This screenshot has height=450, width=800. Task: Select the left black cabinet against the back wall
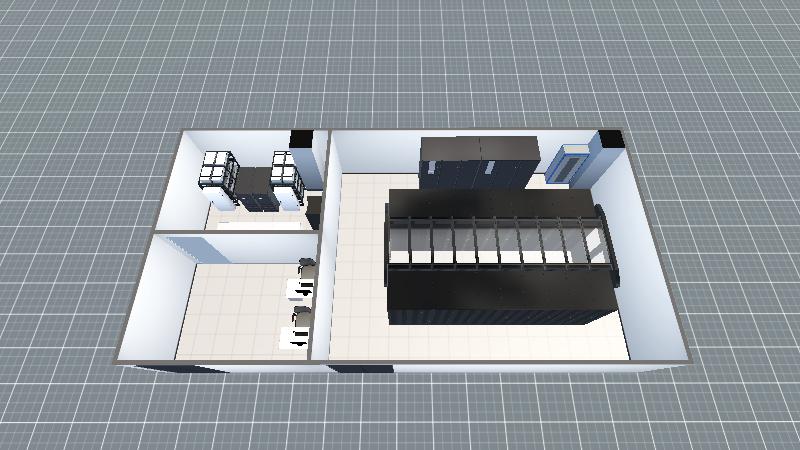coord(450,163)
